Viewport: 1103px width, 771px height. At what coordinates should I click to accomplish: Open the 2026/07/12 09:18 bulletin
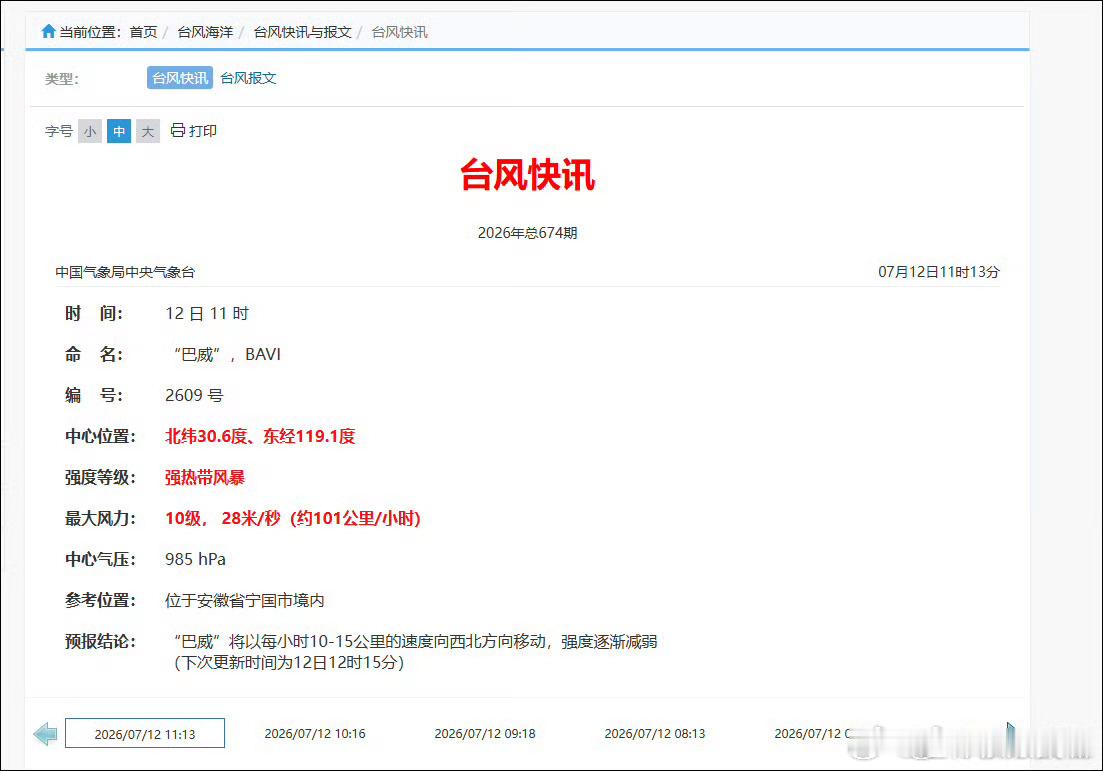(x=485, y=734)
